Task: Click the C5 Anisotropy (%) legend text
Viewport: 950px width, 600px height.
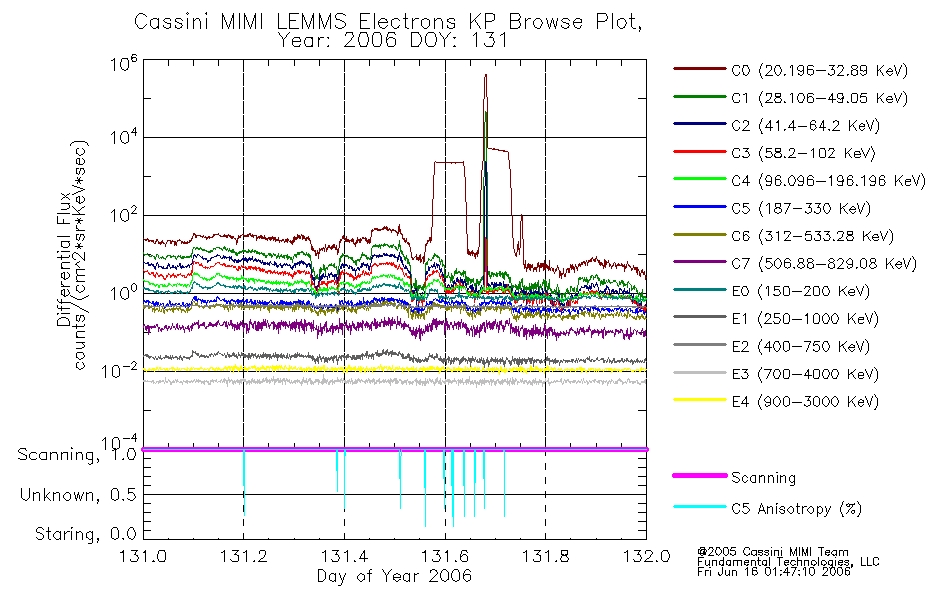Action: [x=796, y=509]
